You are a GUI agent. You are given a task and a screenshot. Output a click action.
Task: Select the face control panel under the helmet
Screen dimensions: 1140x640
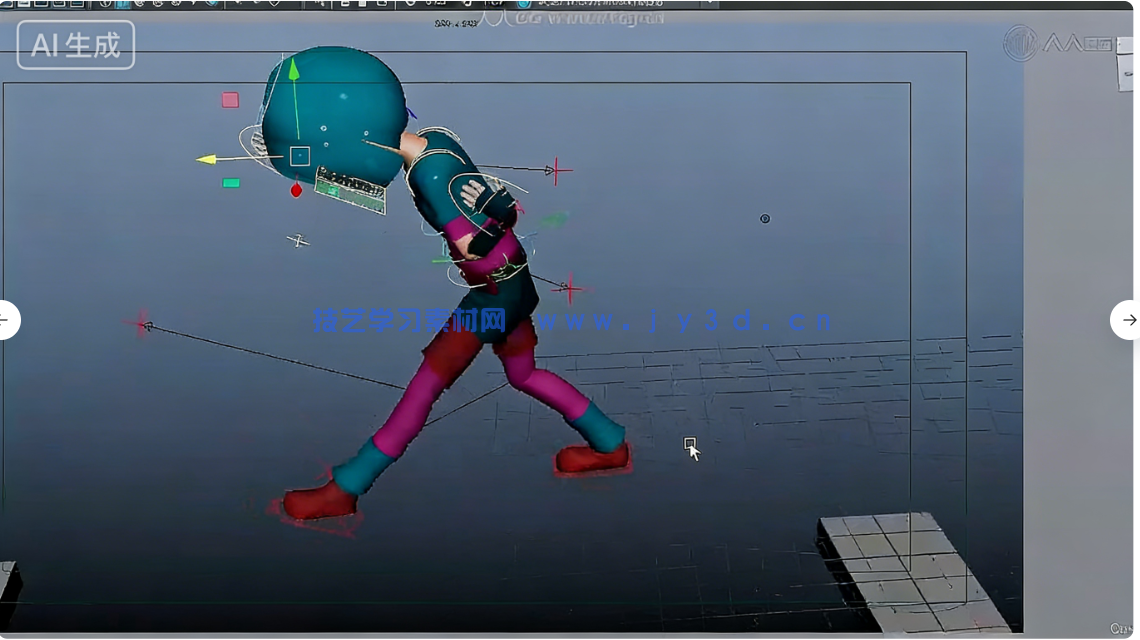point(350,188)
